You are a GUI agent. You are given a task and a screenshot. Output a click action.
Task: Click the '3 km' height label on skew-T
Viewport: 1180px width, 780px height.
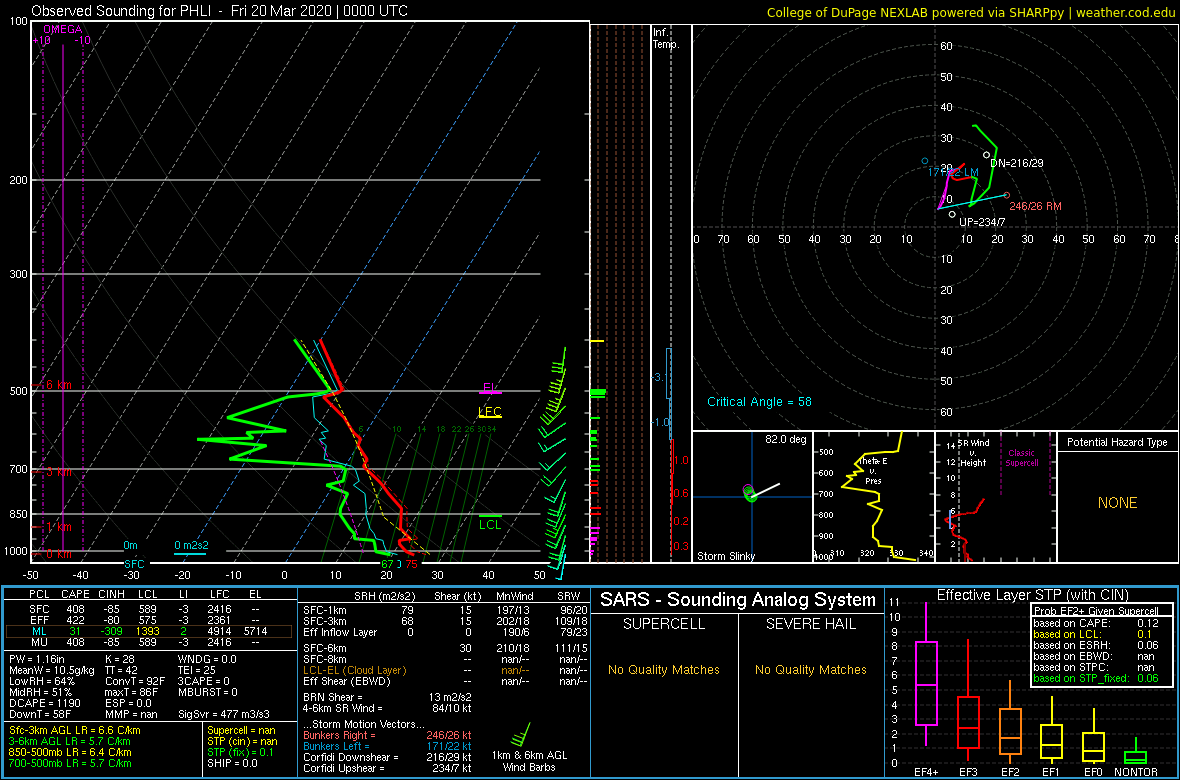57,472
